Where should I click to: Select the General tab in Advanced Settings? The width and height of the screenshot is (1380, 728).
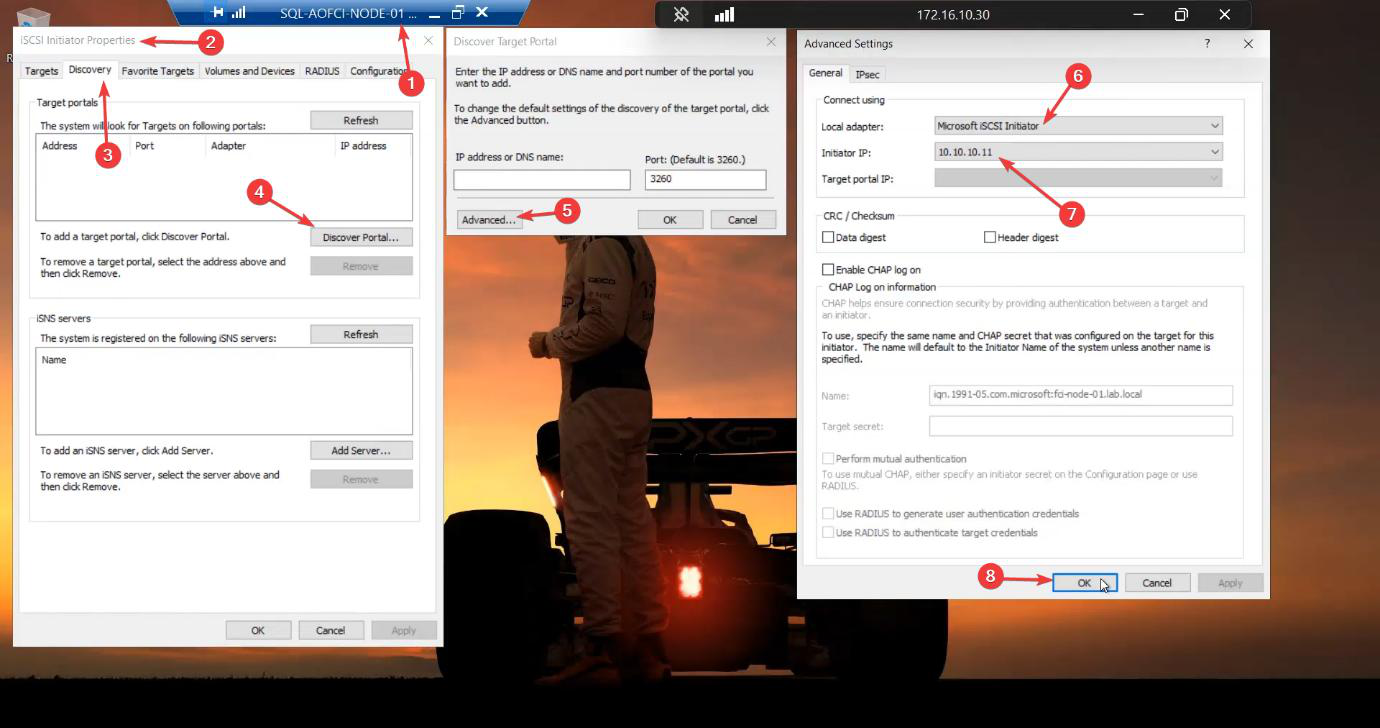point(826,73)
